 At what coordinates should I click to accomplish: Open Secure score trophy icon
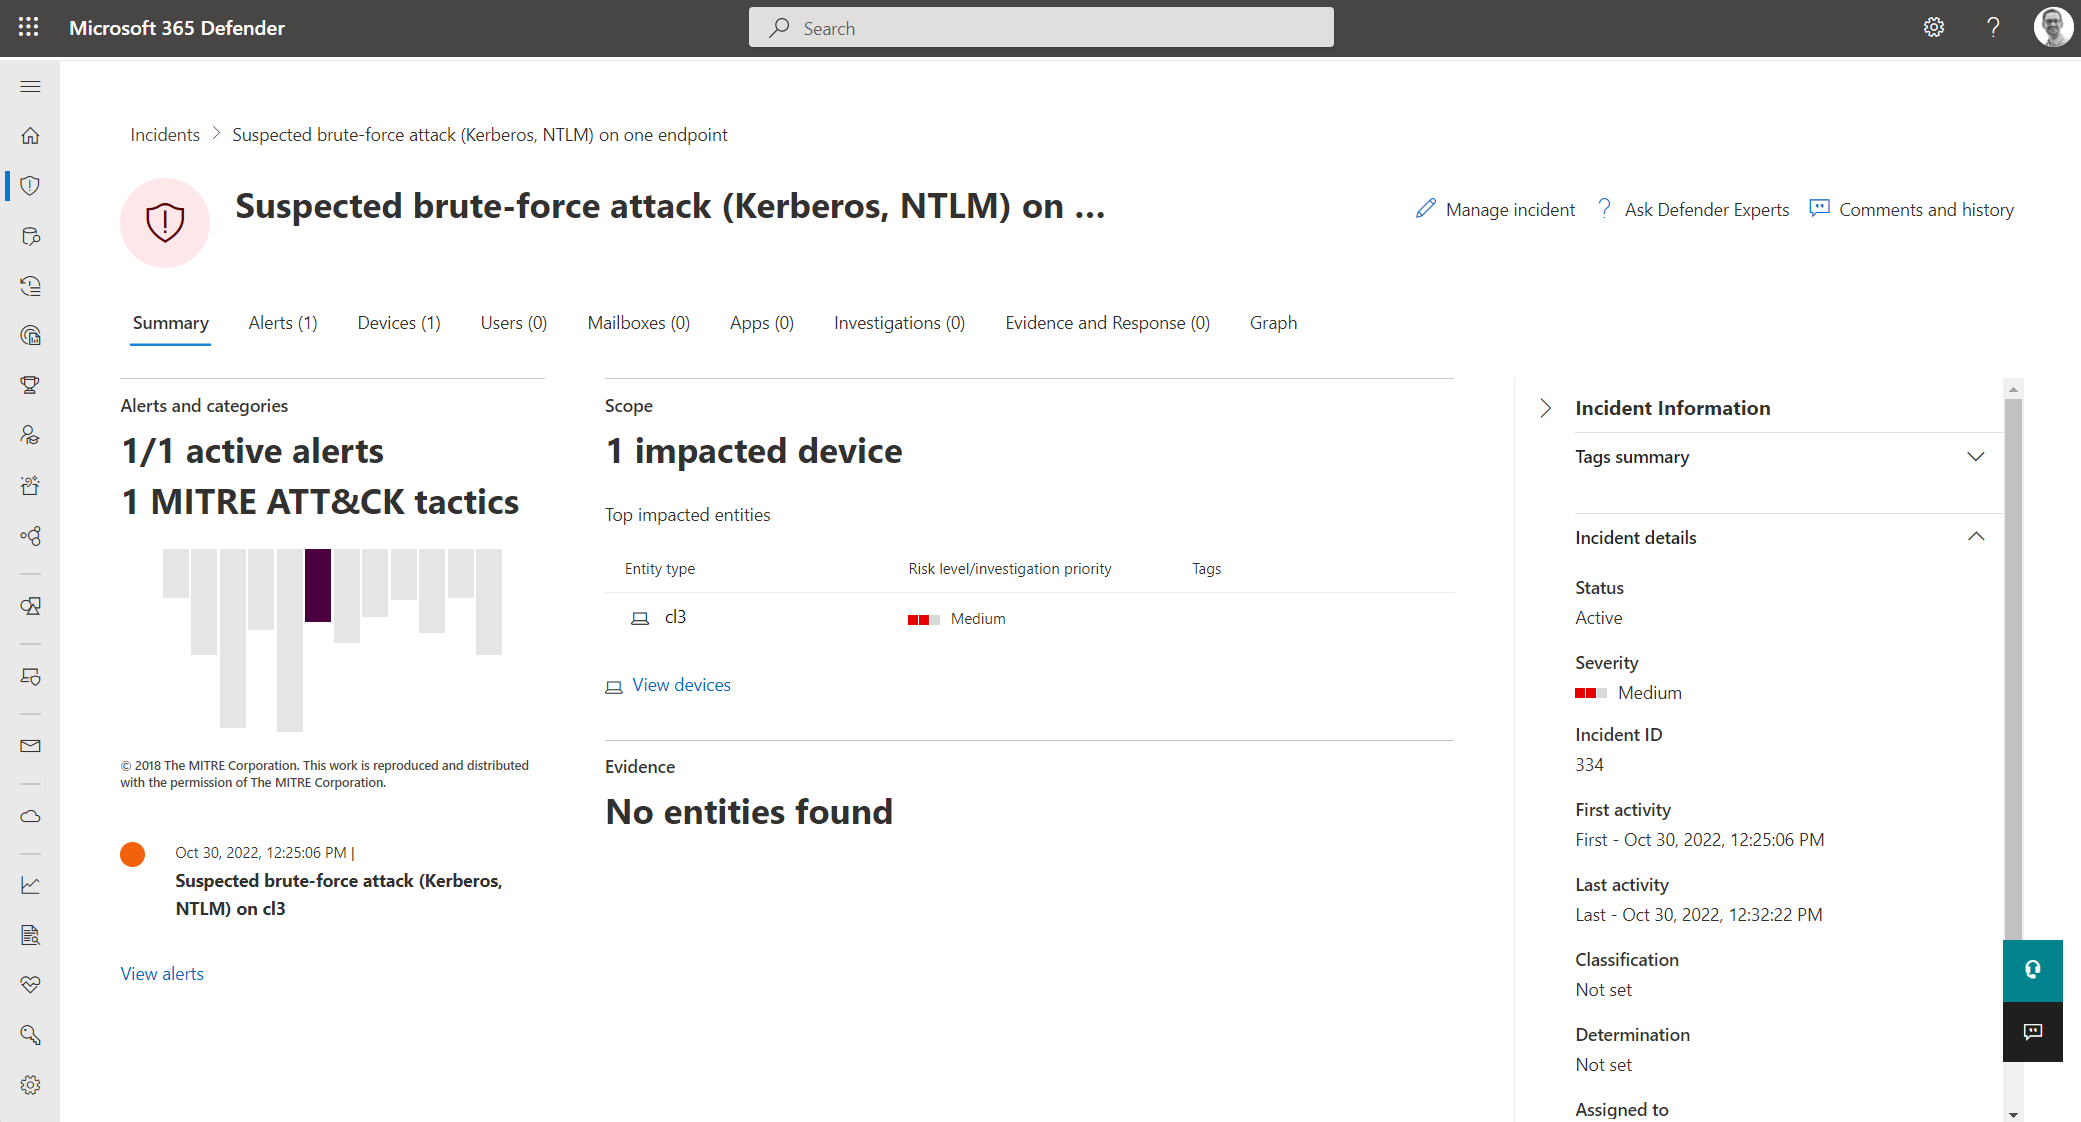click(x=30, y=385)
